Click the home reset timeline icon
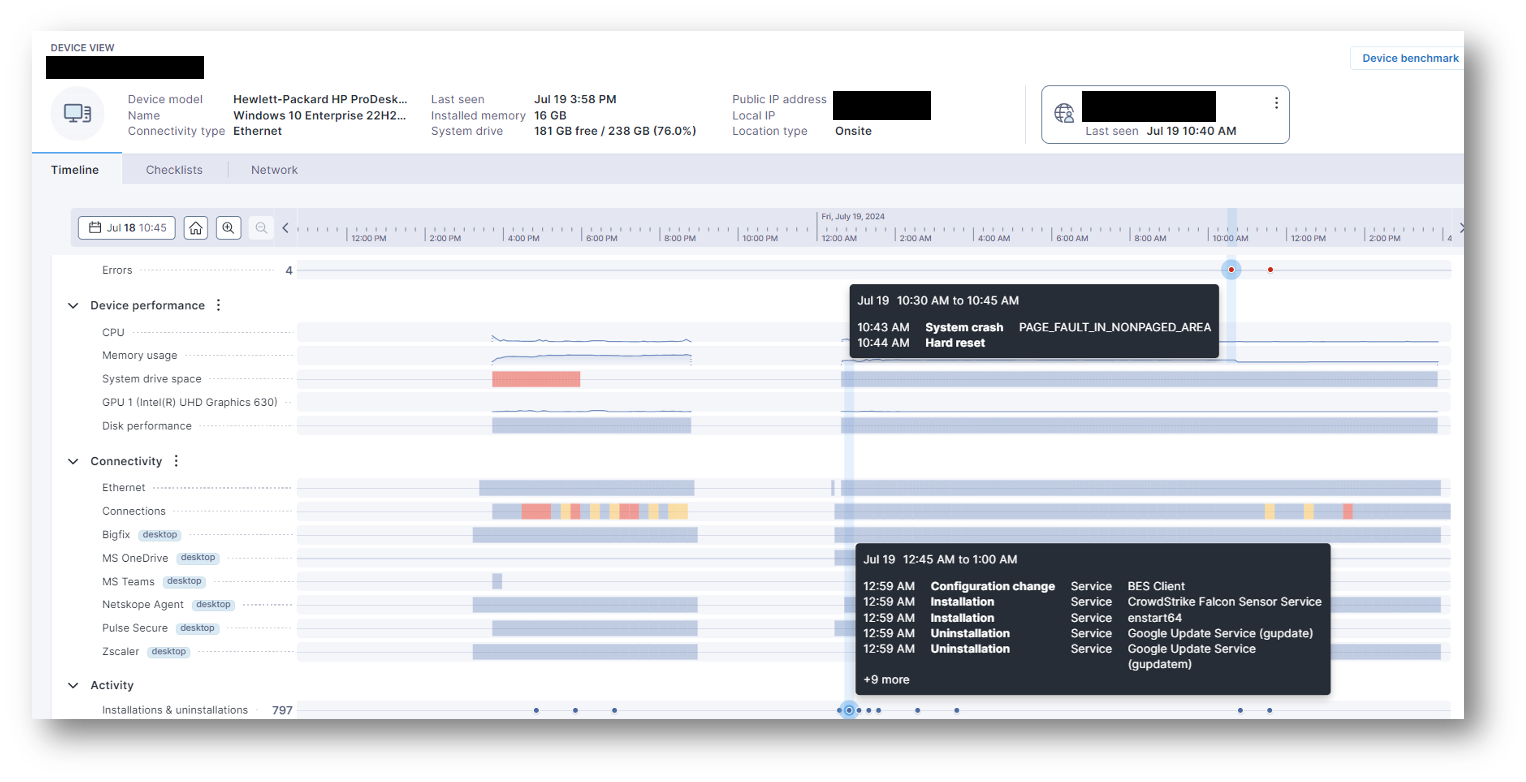This screenshot has width=1526, height=782. tap(197, 228)
